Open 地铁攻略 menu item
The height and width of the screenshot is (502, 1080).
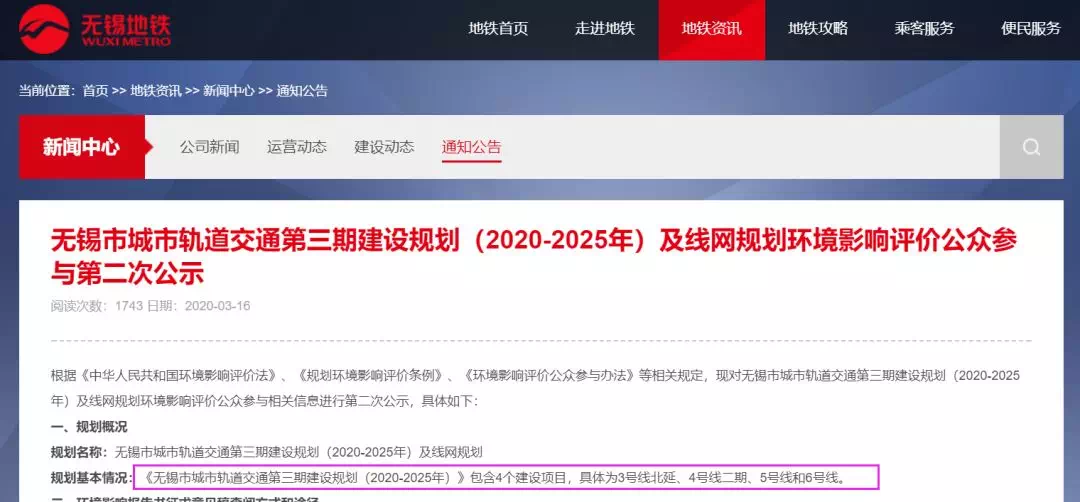(x=818, y=29)
